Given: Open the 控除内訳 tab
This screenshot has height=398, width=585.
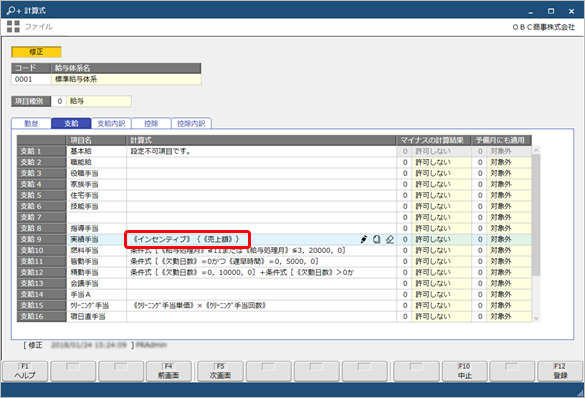Looking at the screenshot, I should coord(191,123).
